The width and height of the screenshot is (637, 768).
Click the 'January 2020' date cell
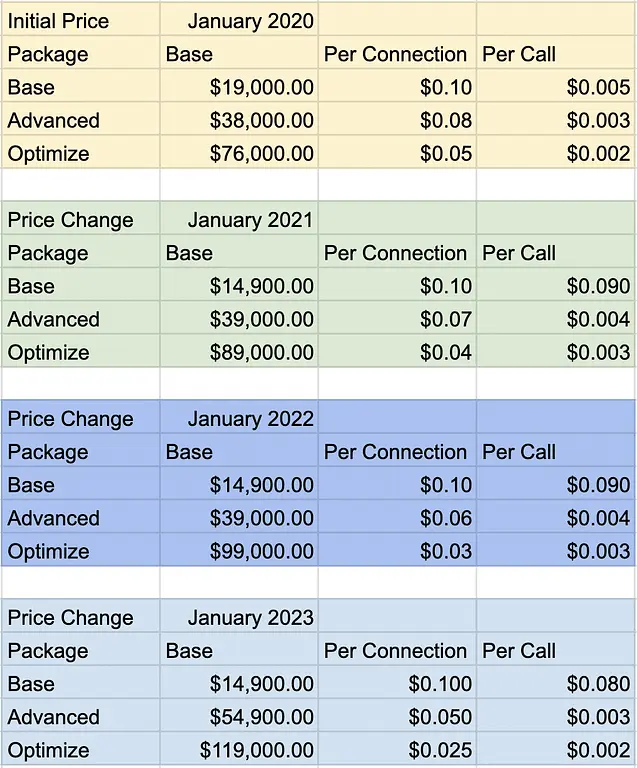(x=250, y=21)
